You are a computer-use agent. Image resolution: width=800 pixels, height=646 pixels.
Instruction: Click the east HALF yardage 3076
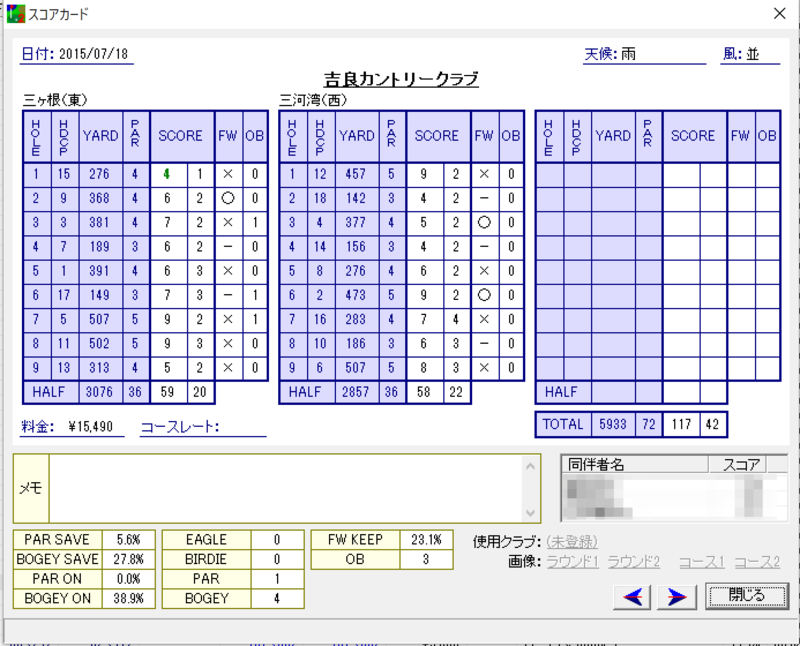click(100, 392)
